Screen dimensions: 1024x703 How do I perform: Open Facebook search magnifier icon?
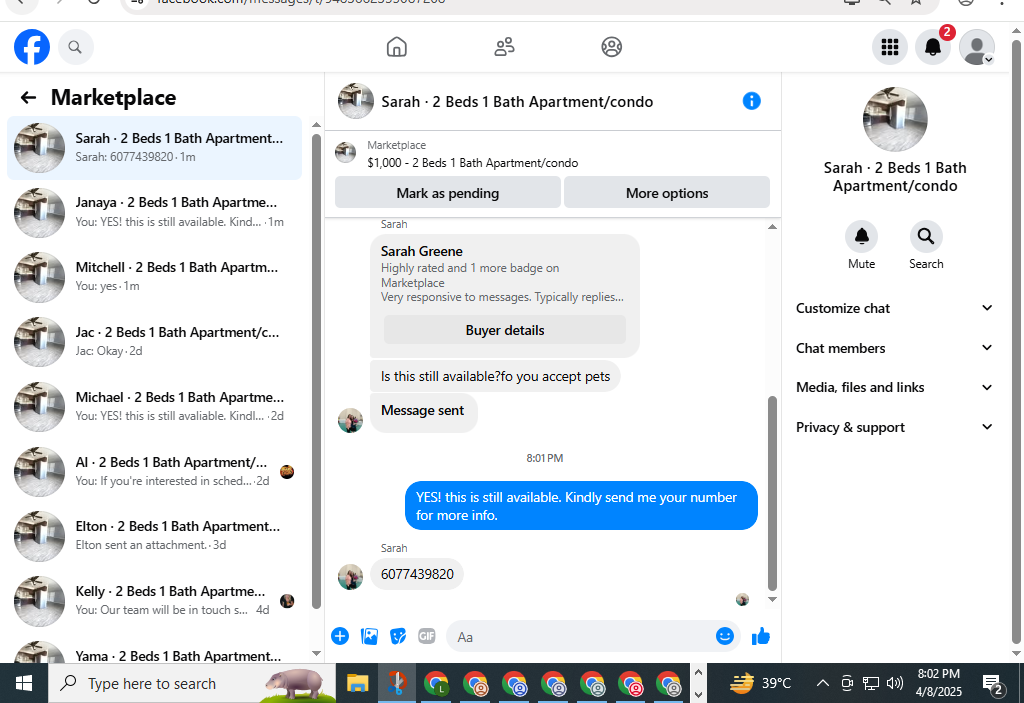(75, 47)
